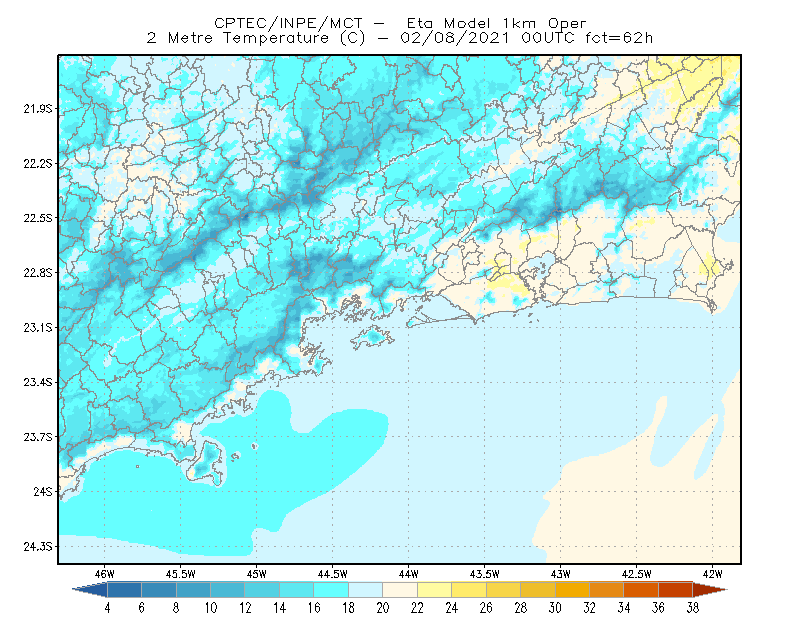
Task: Click the latitude label "23.4S"
Action: tap(38, 382)
